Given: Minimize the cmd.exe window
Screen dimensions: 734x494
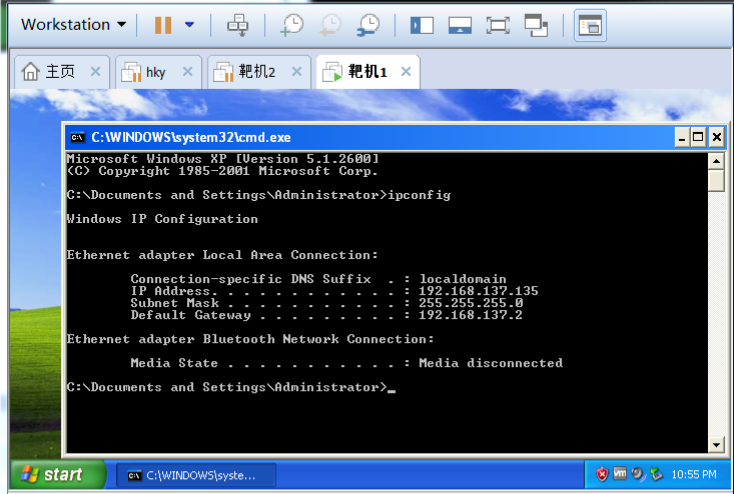Looking at the screenshot, I should point(682,137).
